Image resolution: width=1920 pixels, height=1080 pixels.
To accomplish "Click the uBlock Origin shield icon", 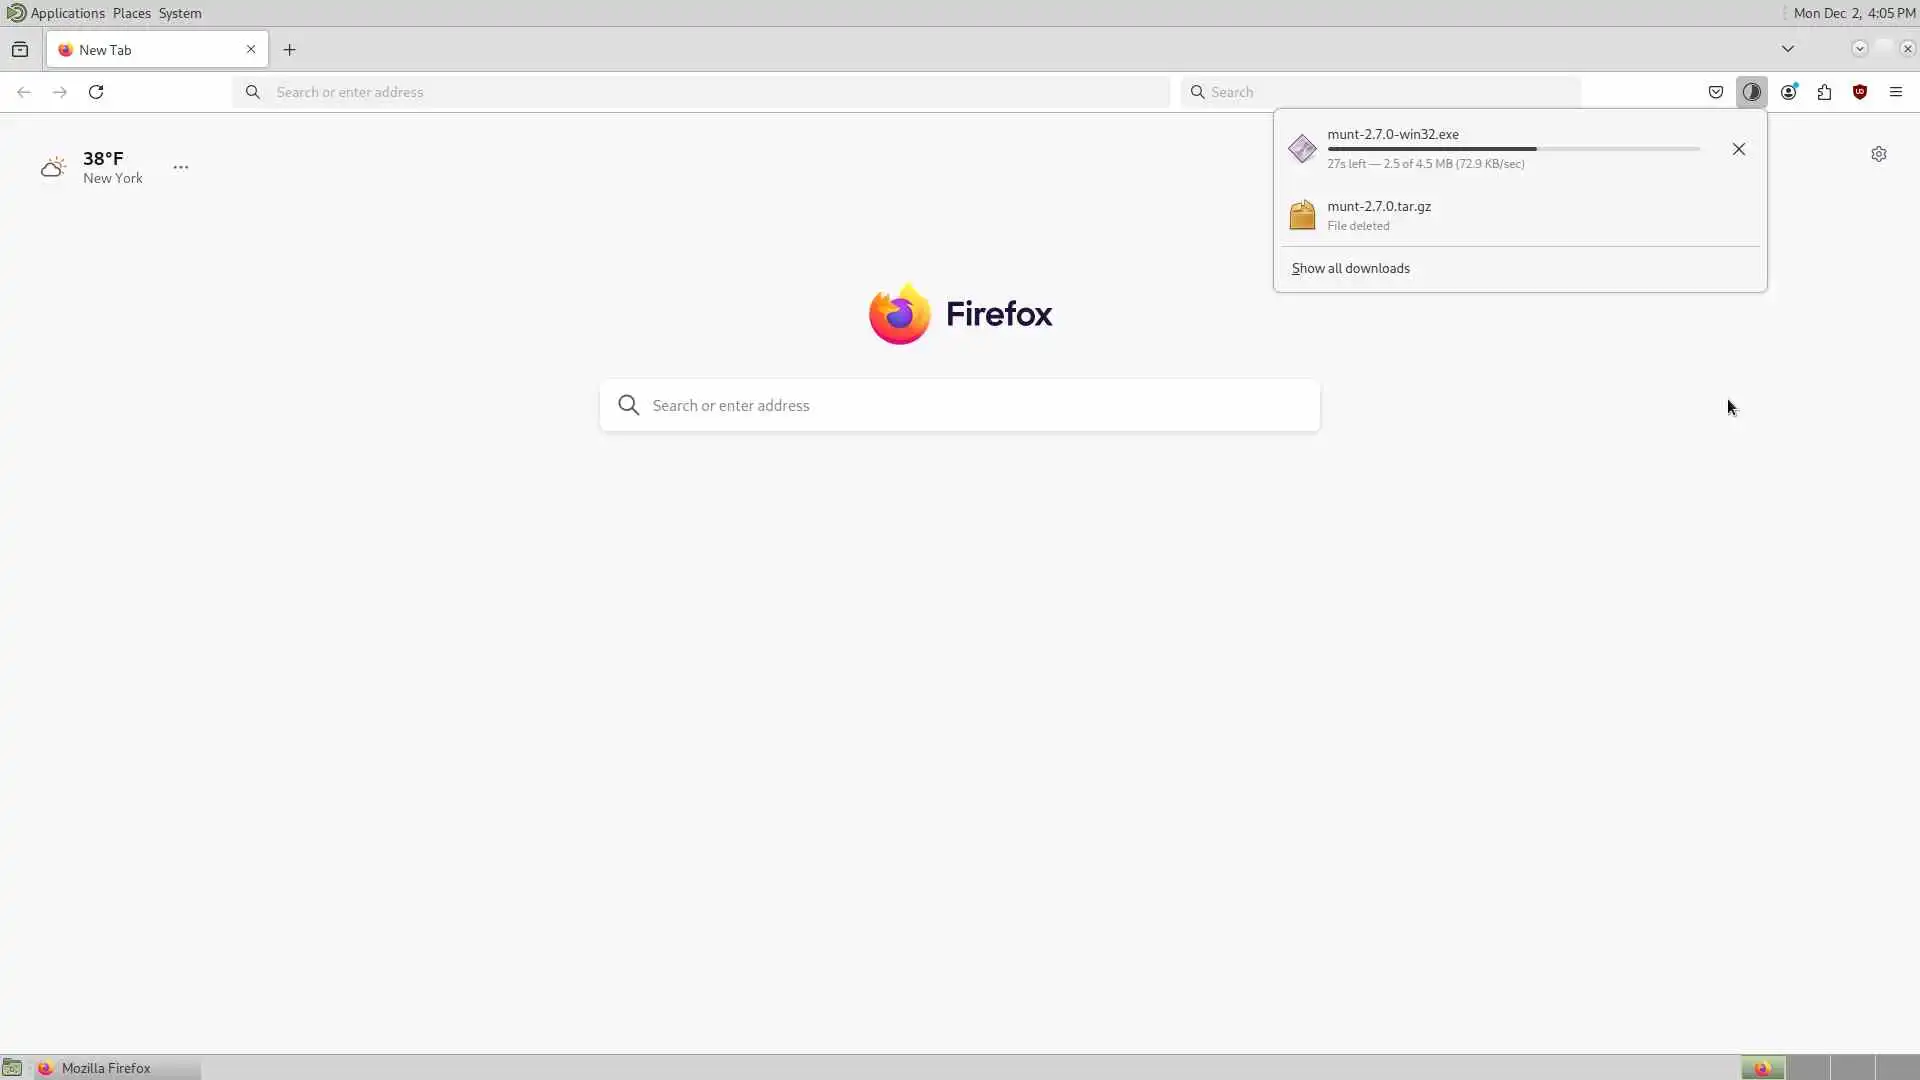I will [1860, 92].
